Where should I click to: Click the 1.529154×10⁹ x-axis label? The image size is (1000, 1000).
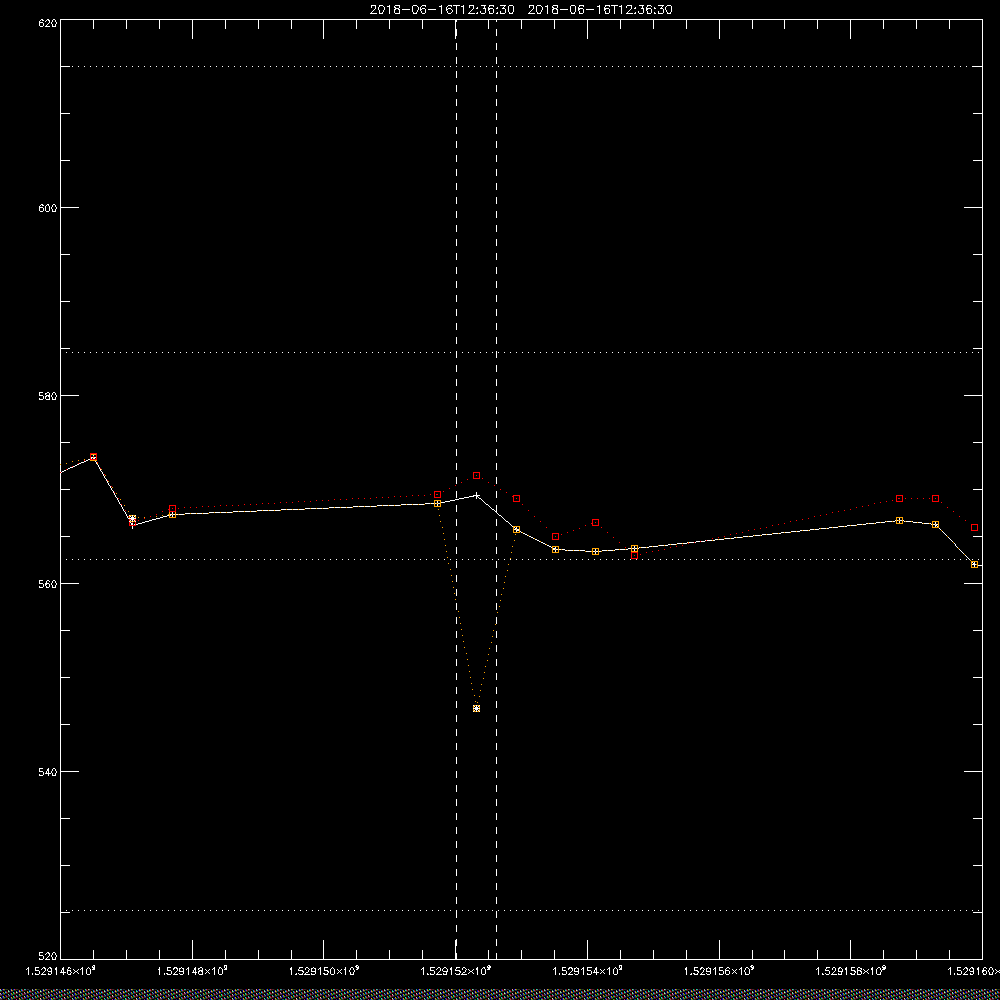(x=587, y=971)
